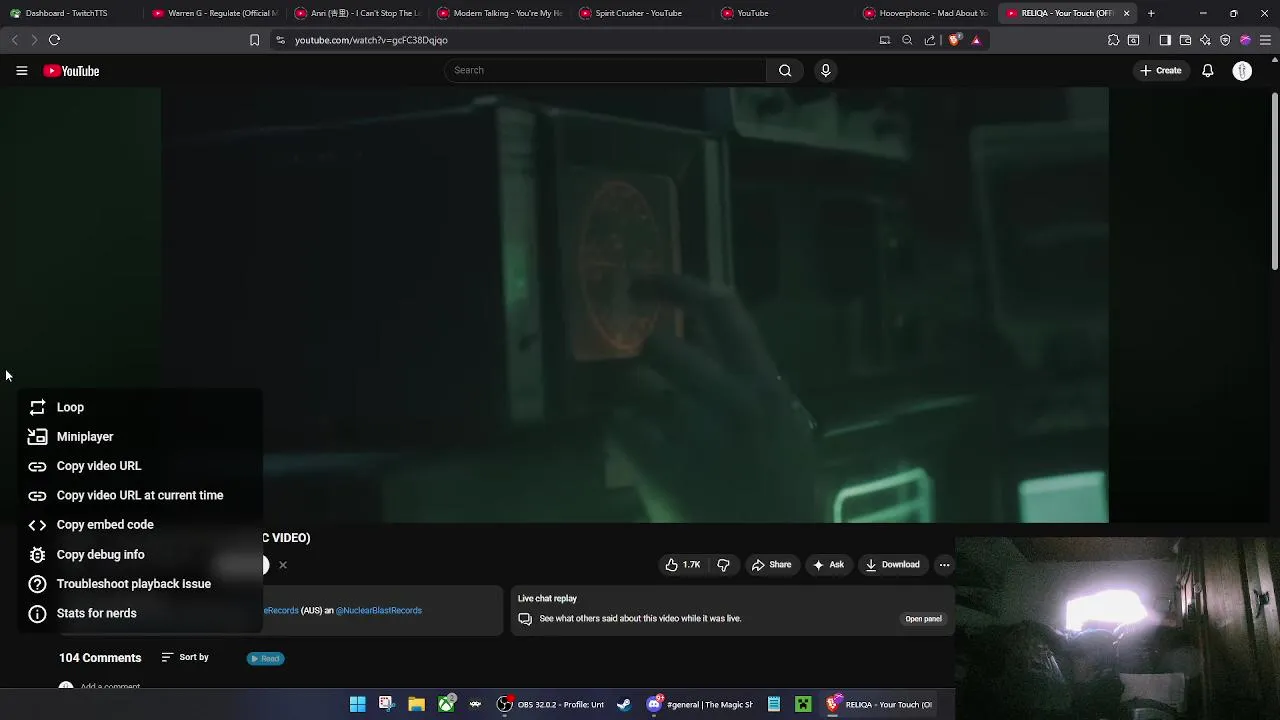1280x720 pixels.
Task: Open the YouTube guide hamburger menu
Action: click(x=21, y=71)
